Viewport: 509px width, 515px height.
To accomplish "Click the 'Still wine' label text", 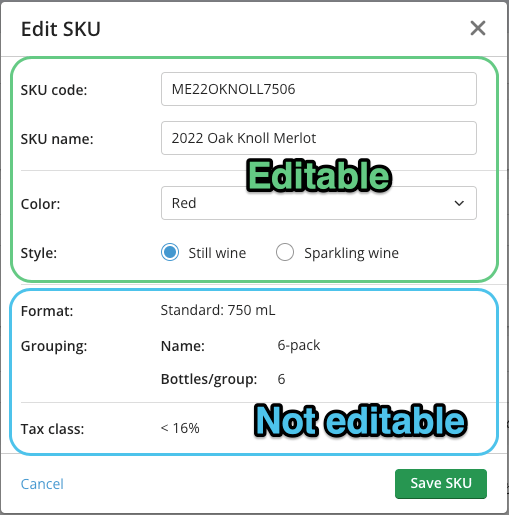I will pyautogui.click(x=217, y=253).
